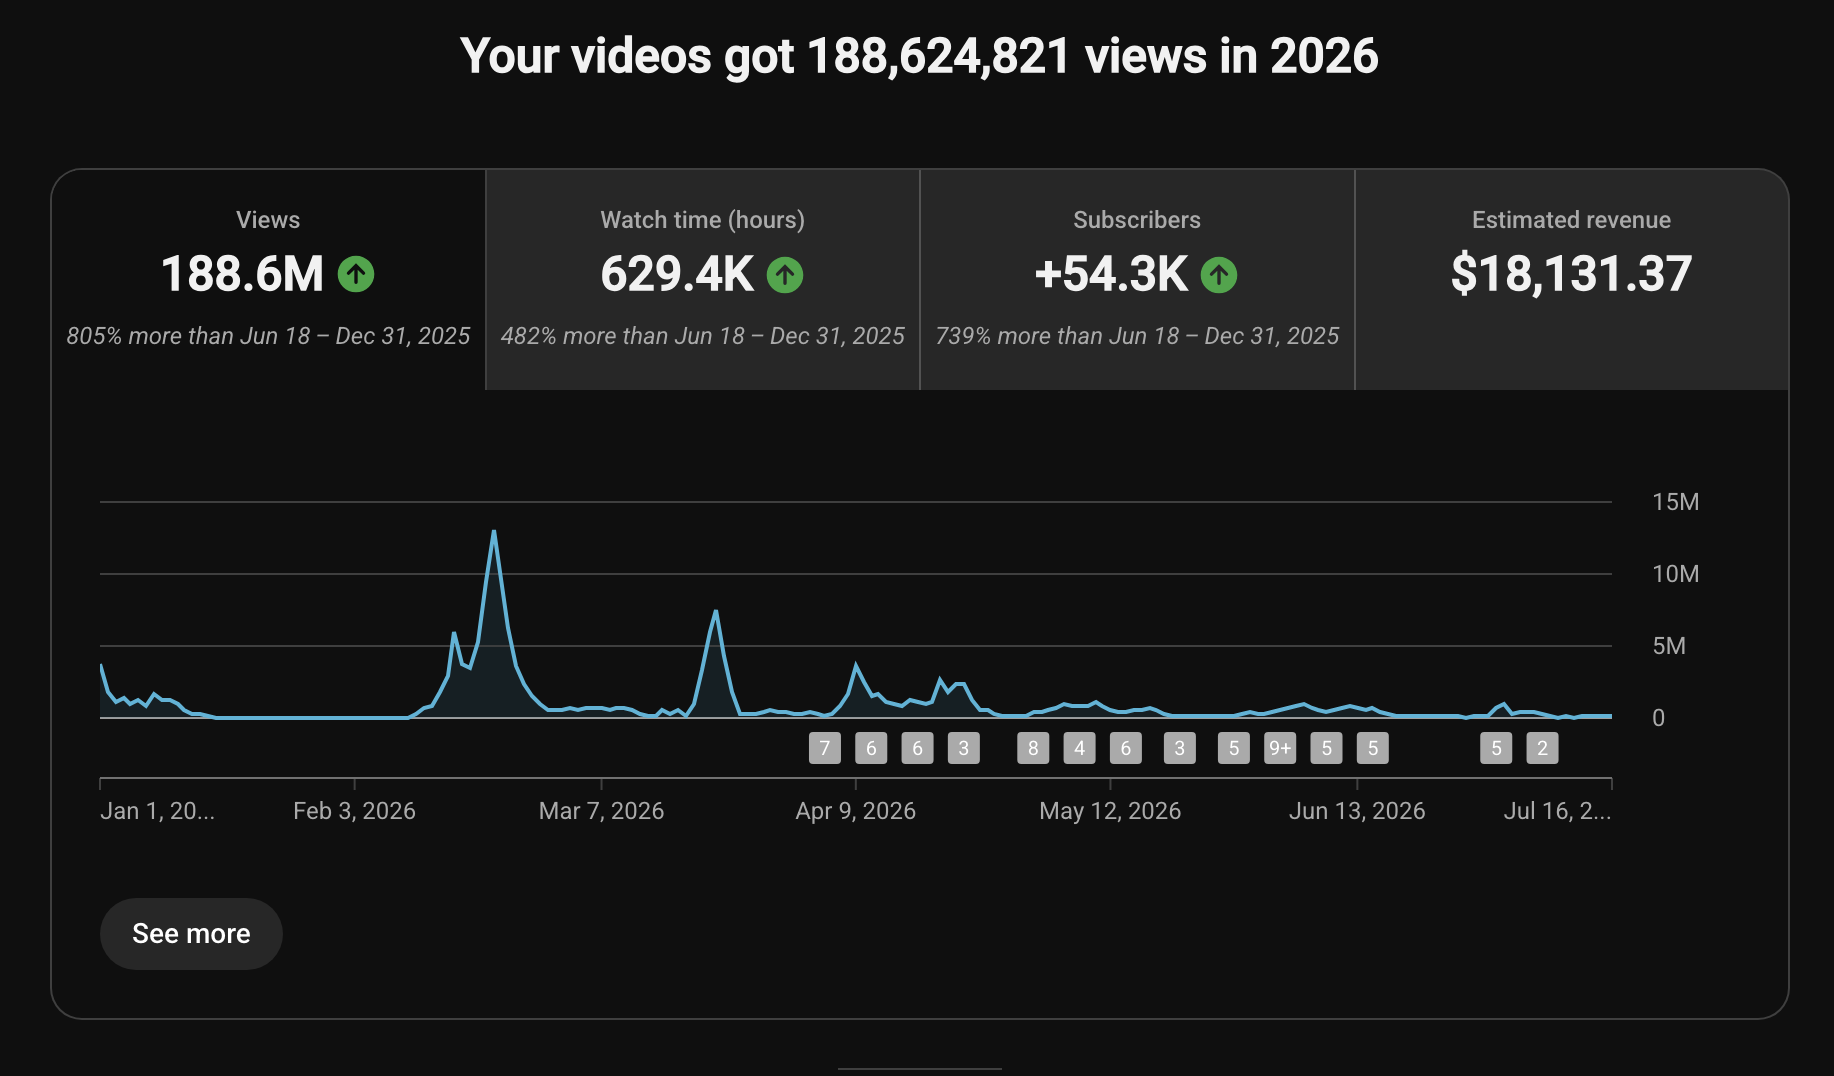Select the video marker labeled 4
The height and width of the screenshot is (1076, 1834).
[x=1079, y=748]
